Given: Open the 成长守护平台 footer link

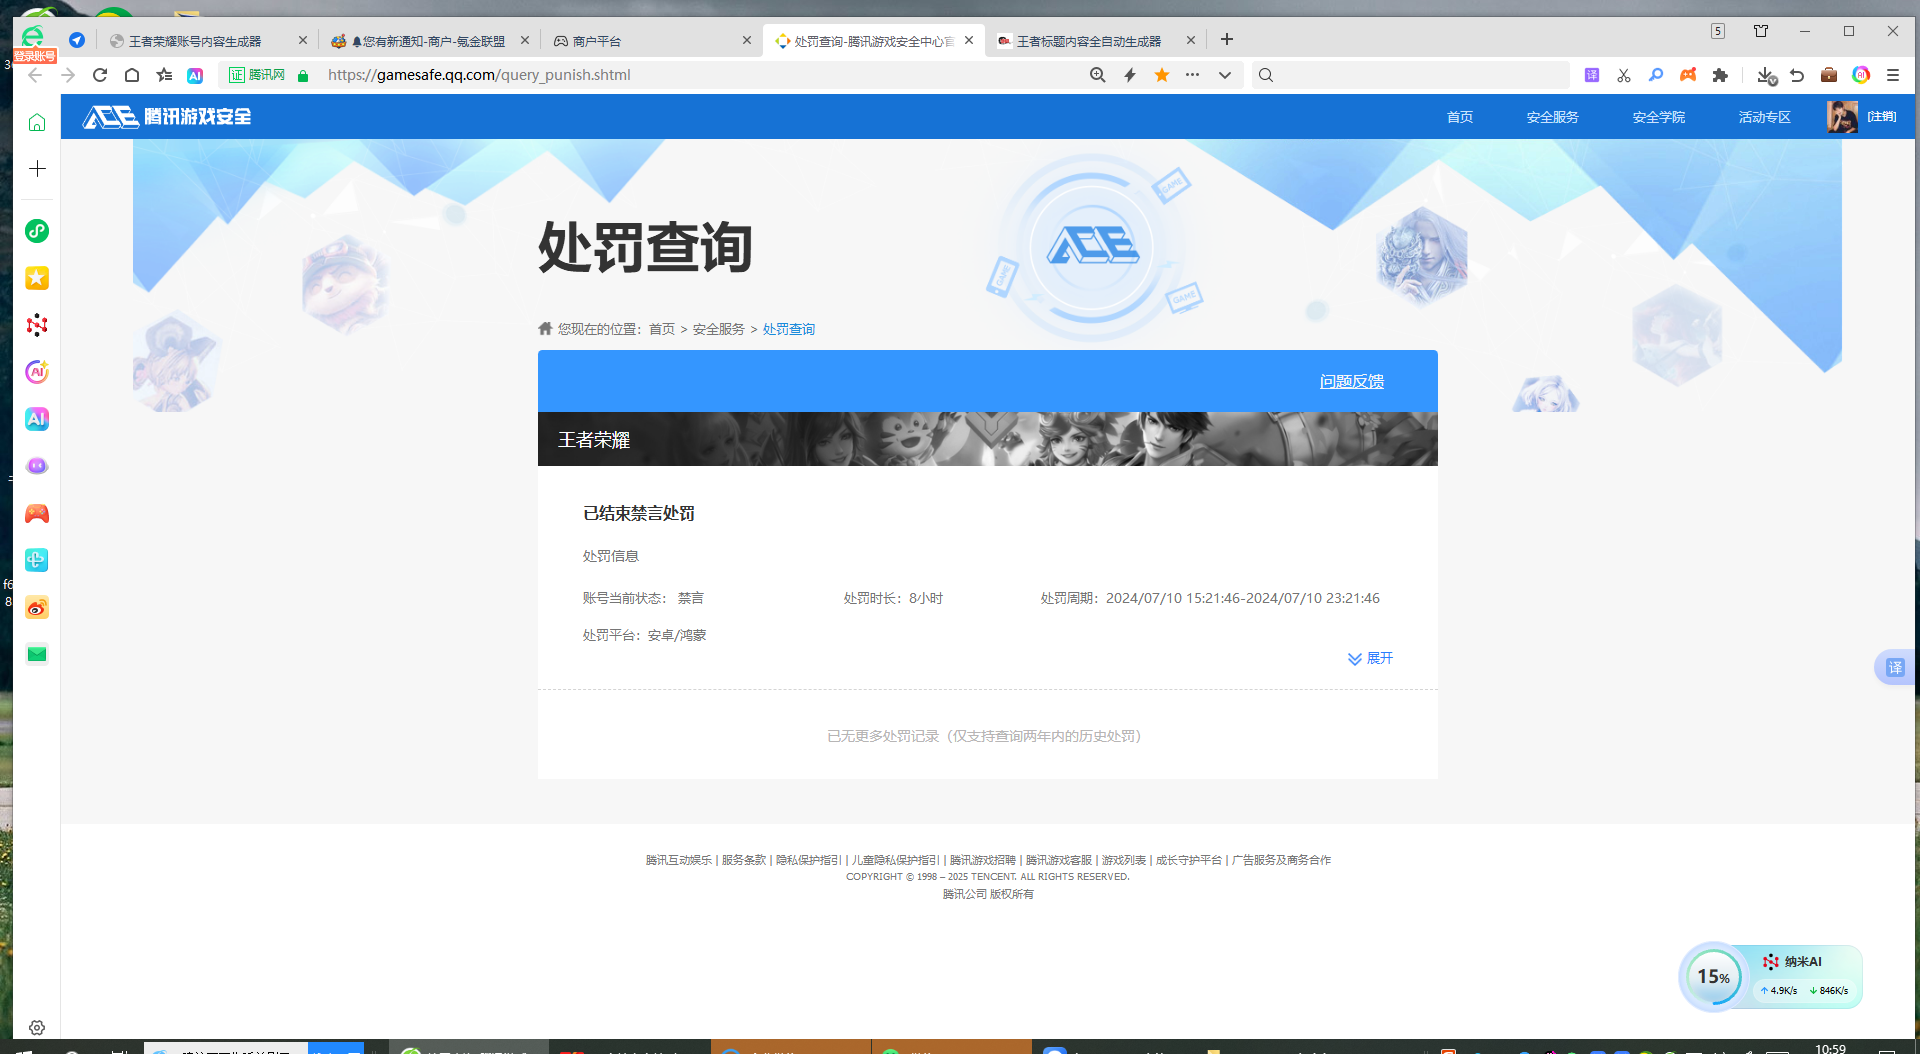Looking at the screenshot, I should (x=1189, y=860).
